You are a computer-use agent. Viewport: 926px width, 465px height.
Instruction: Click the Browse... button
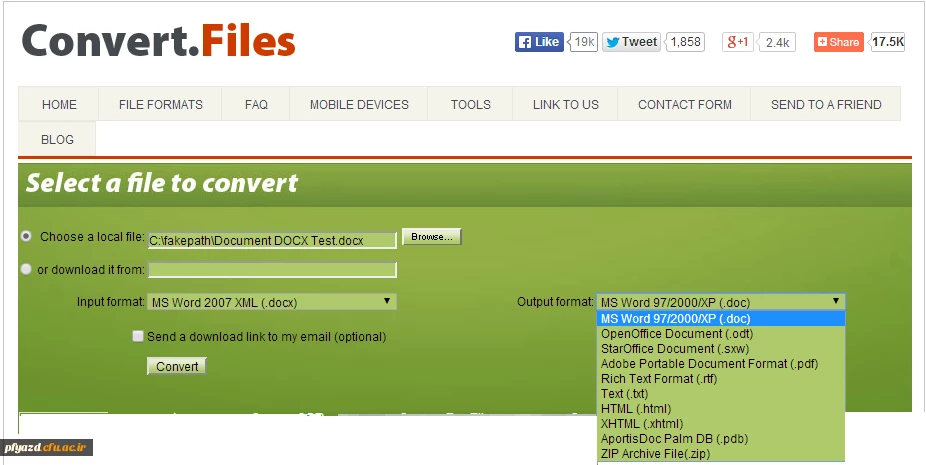(431, 237)
